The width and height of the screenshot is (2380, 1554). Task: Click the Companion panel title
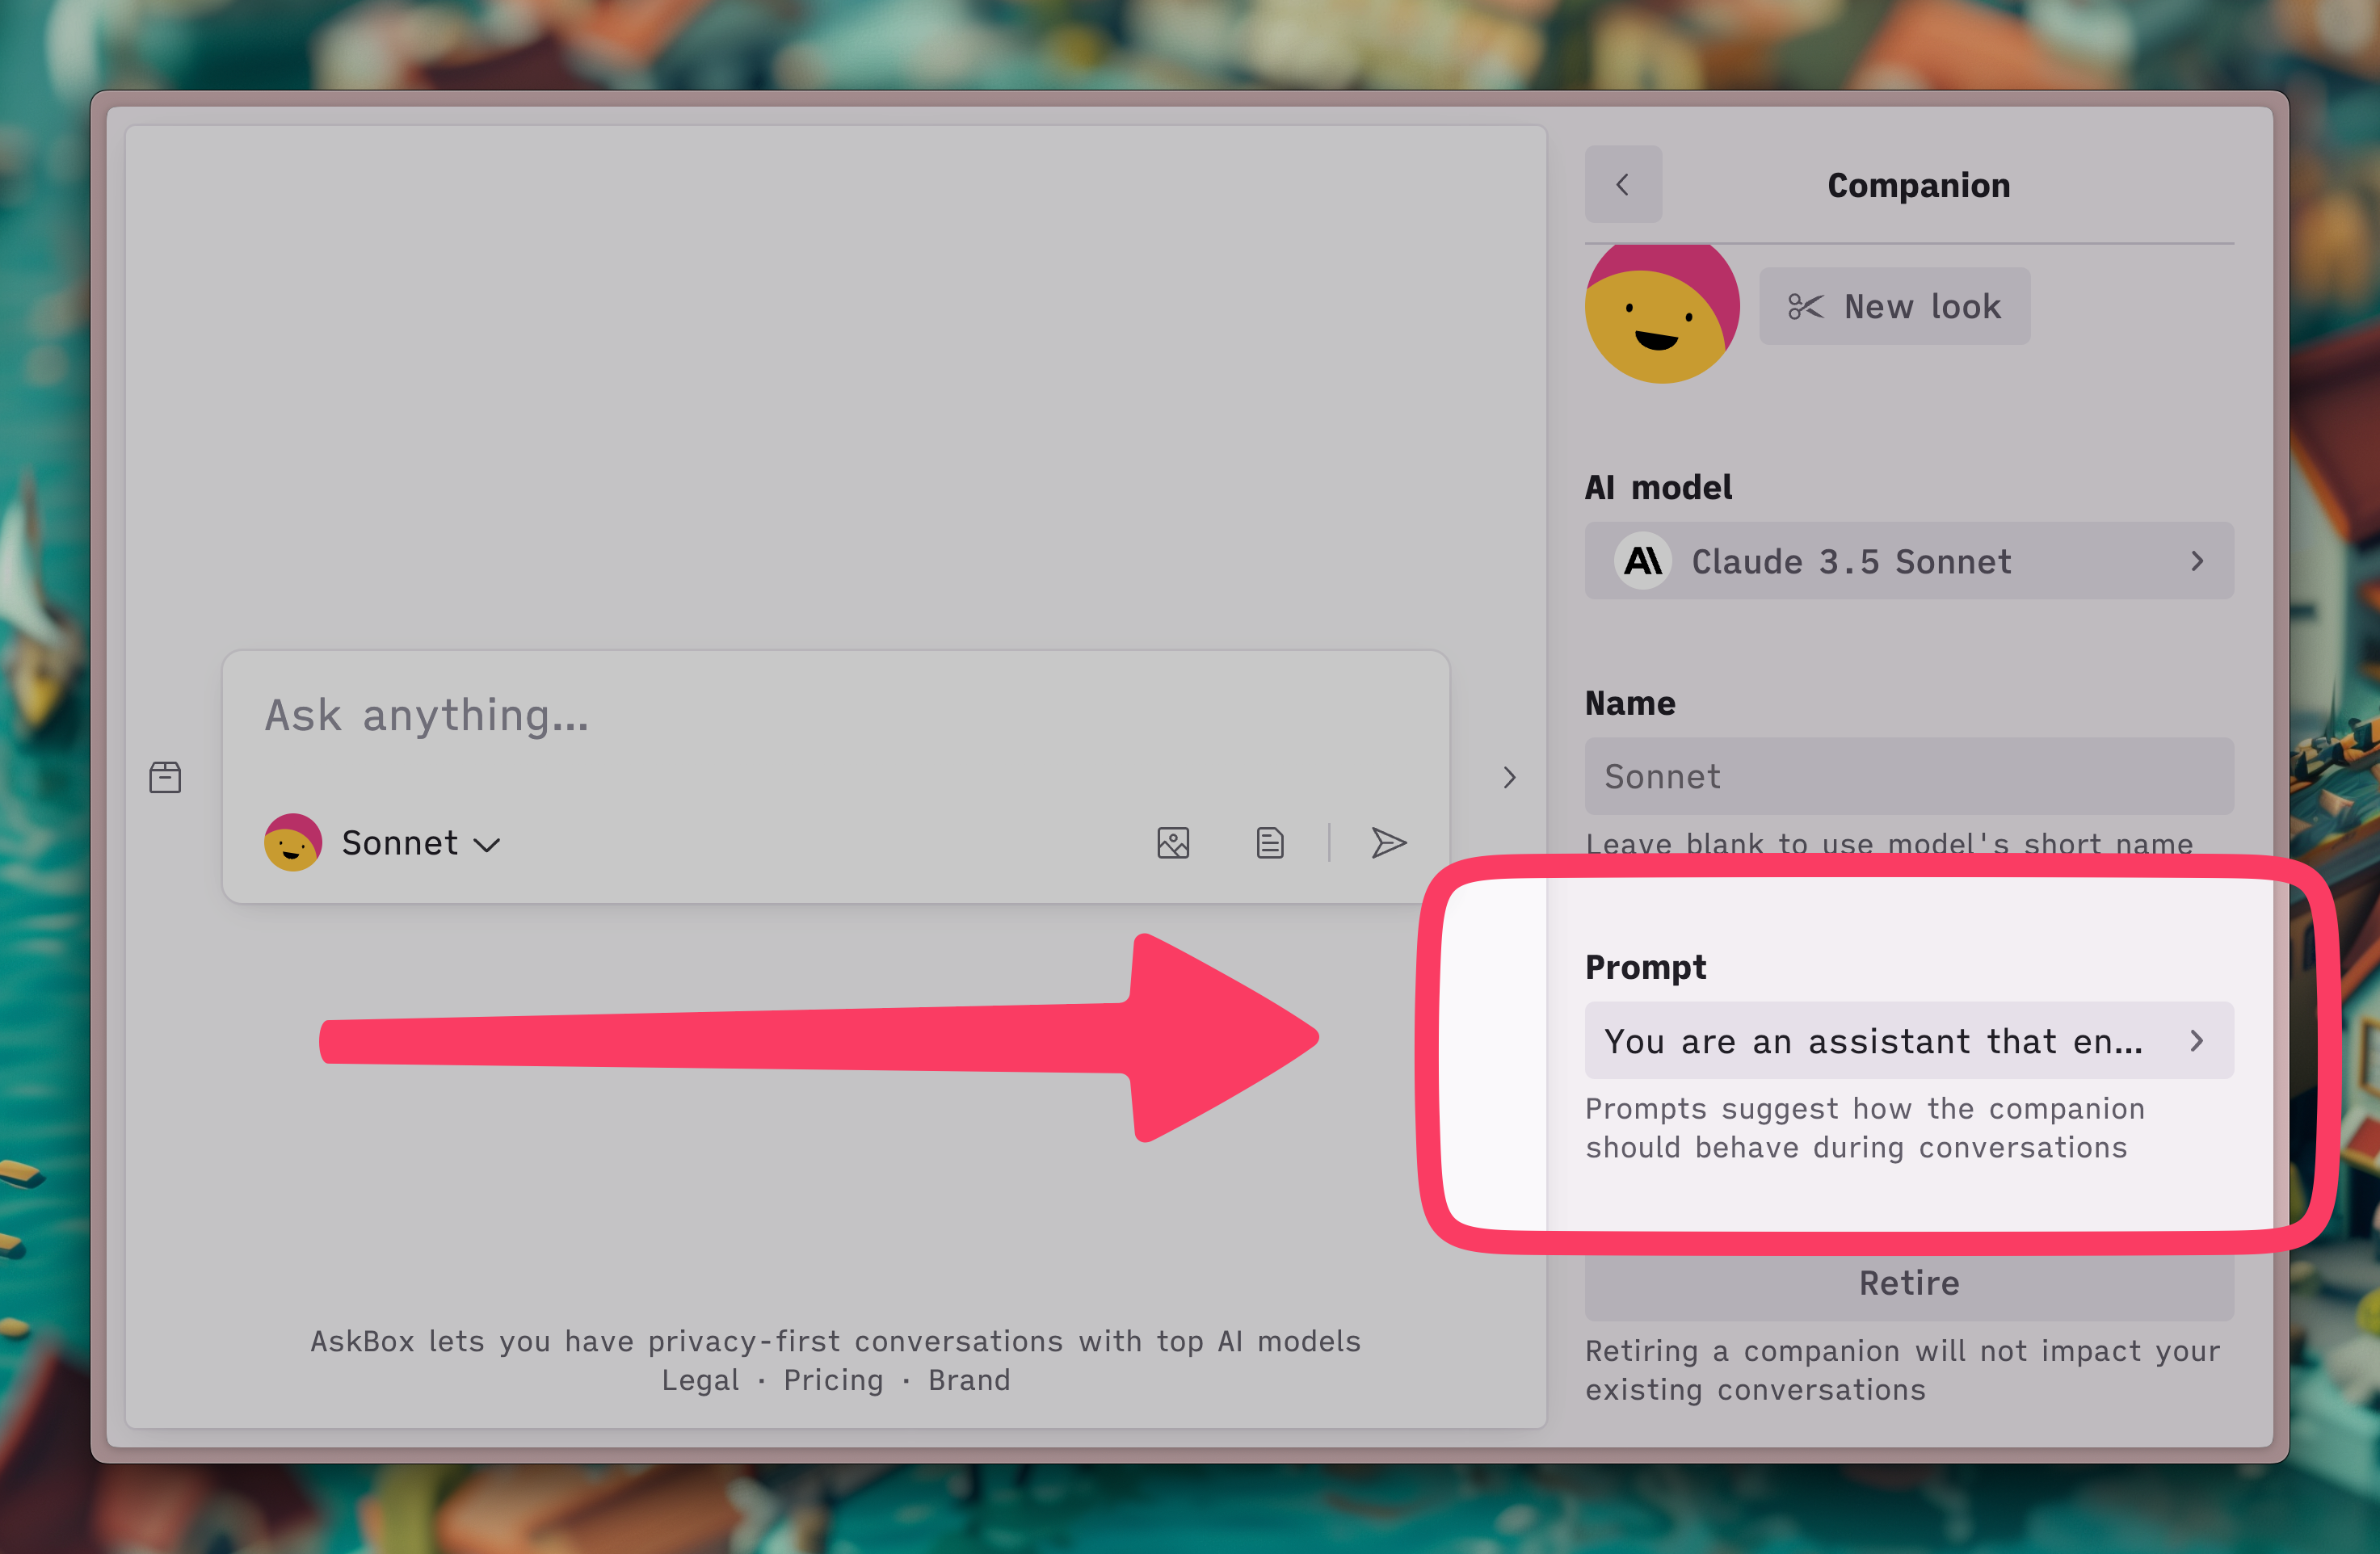click(1918, 185)
